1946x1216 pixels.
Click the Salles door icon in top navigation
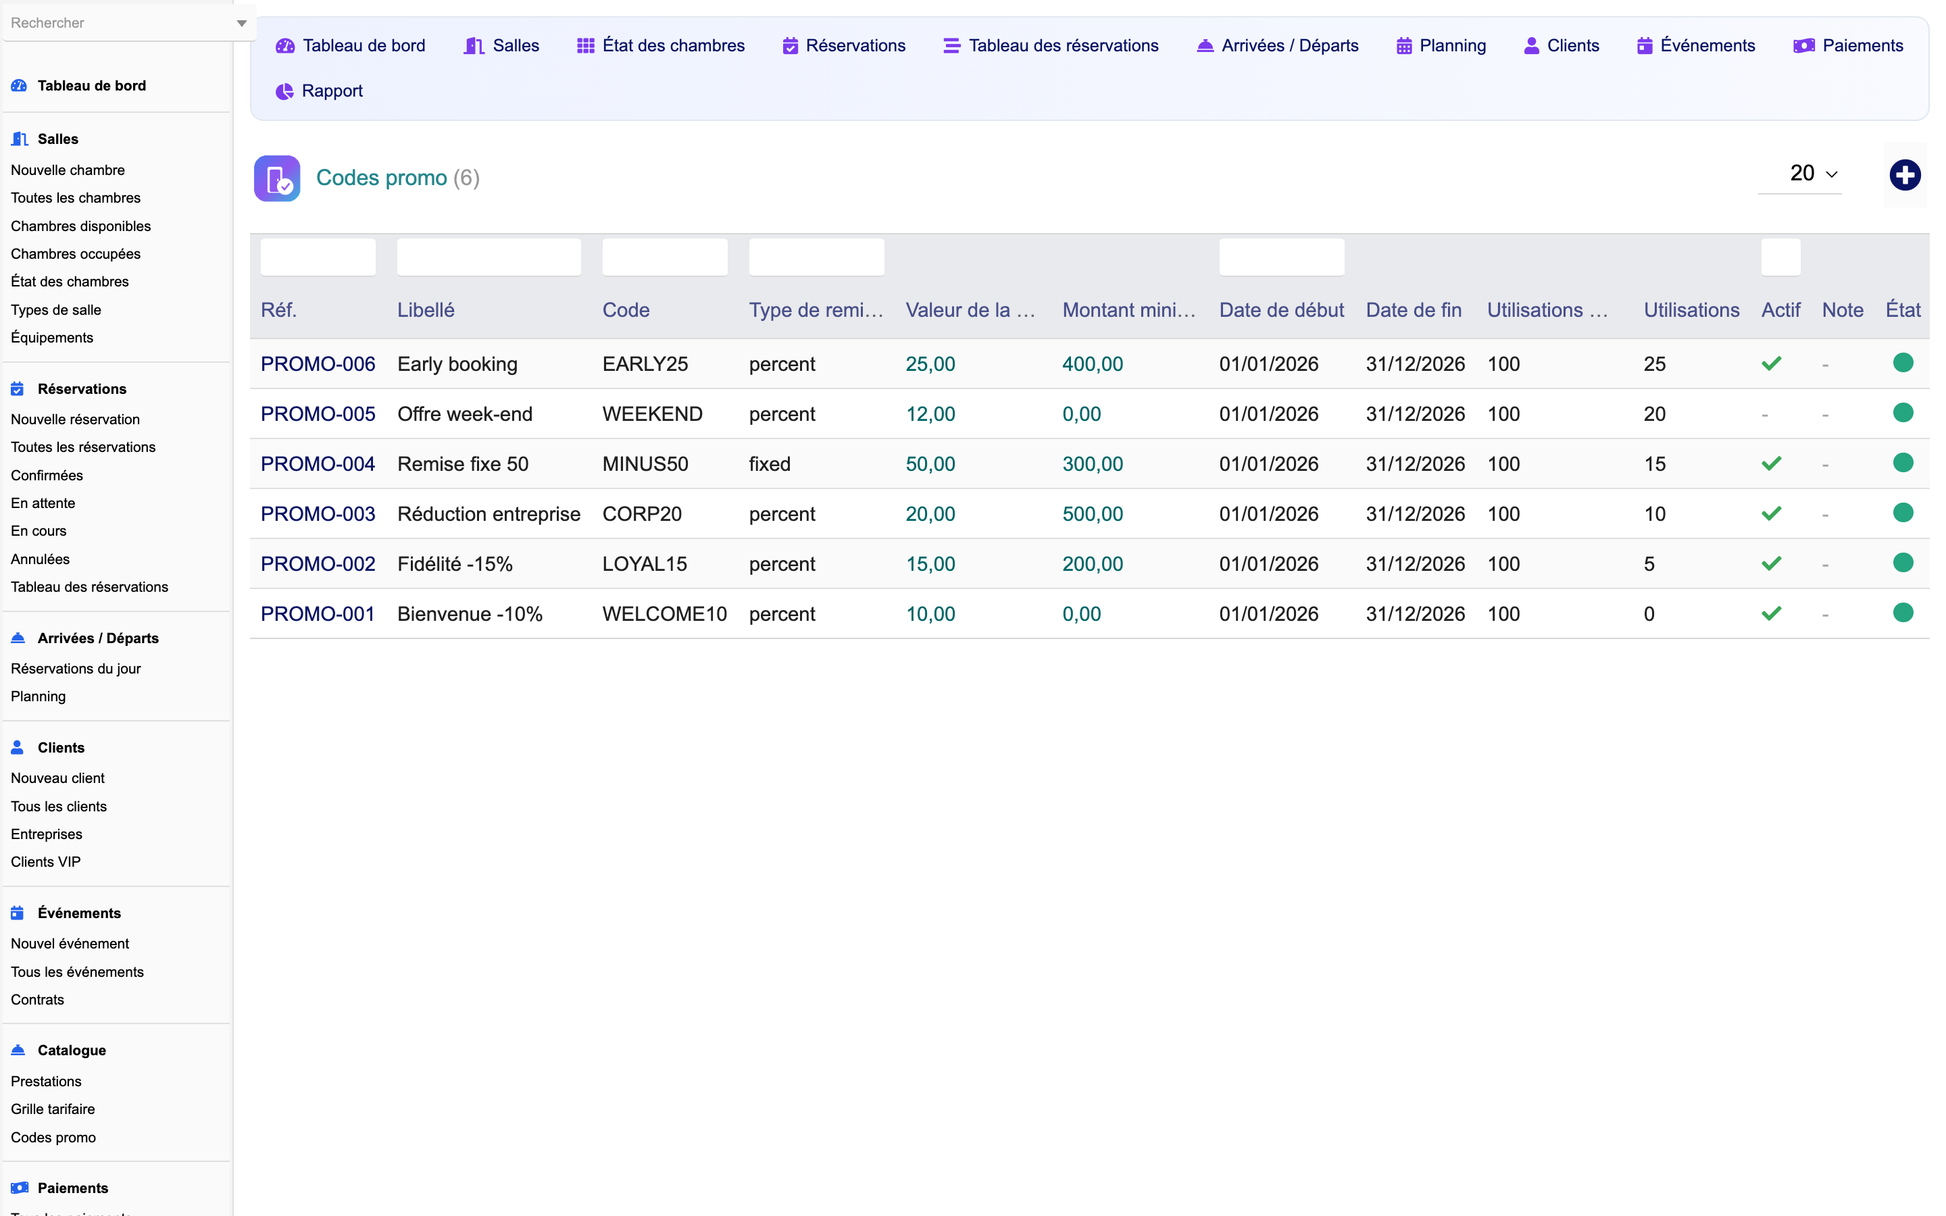[x=474, y=46]
